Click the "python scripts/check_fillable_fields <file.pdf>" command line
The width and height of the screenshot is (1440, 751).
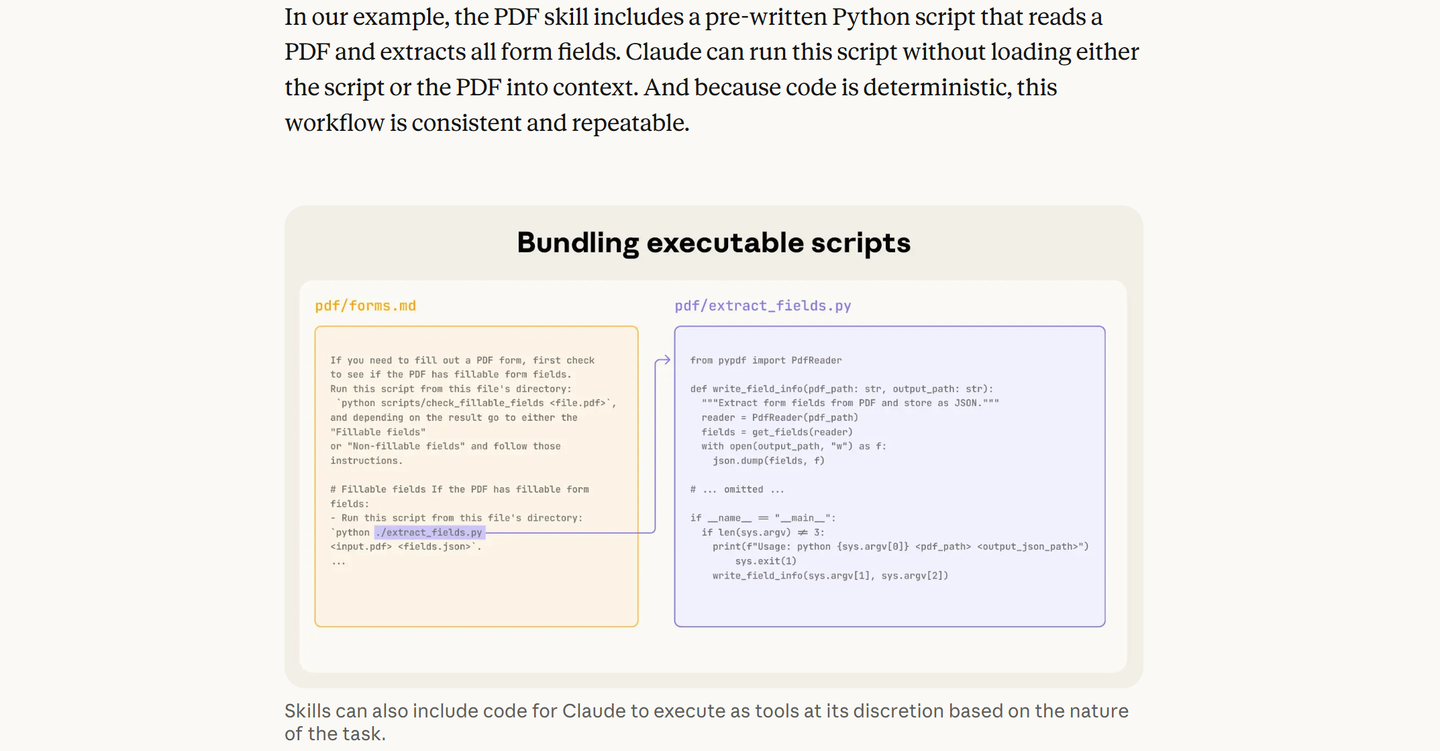477,403
